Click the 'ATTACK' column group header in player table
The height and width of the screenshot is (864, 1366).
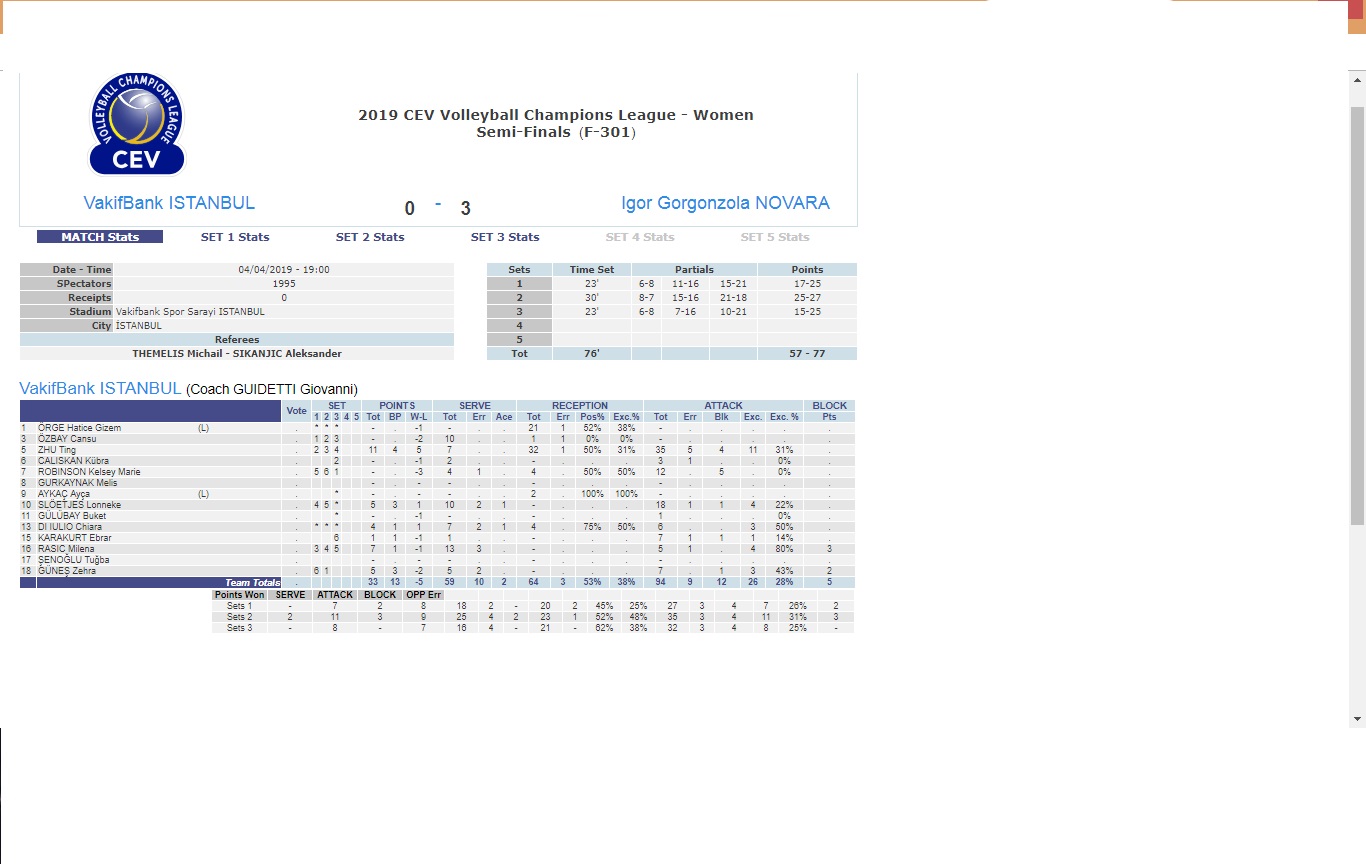coord(723,406)
